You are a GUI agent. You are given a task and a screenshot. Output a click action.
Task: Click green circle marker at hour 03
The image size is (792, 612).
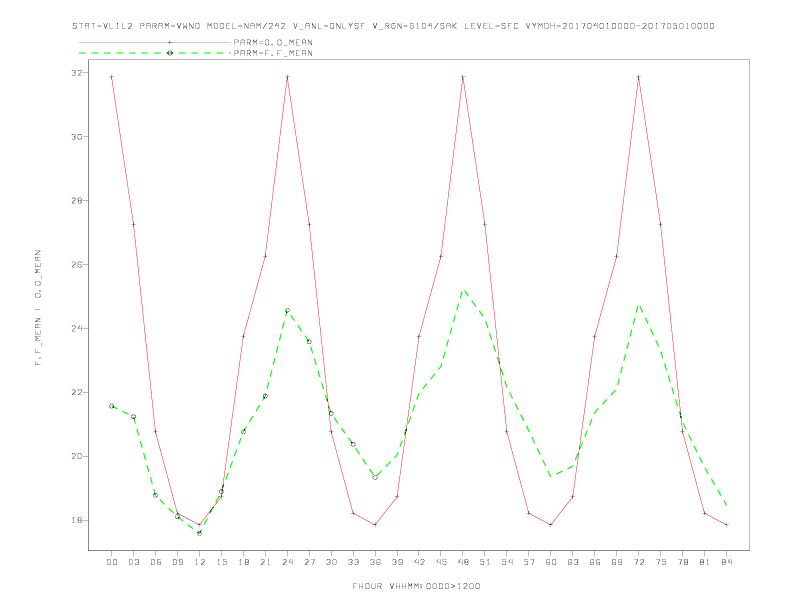click(x=133, y=417)
